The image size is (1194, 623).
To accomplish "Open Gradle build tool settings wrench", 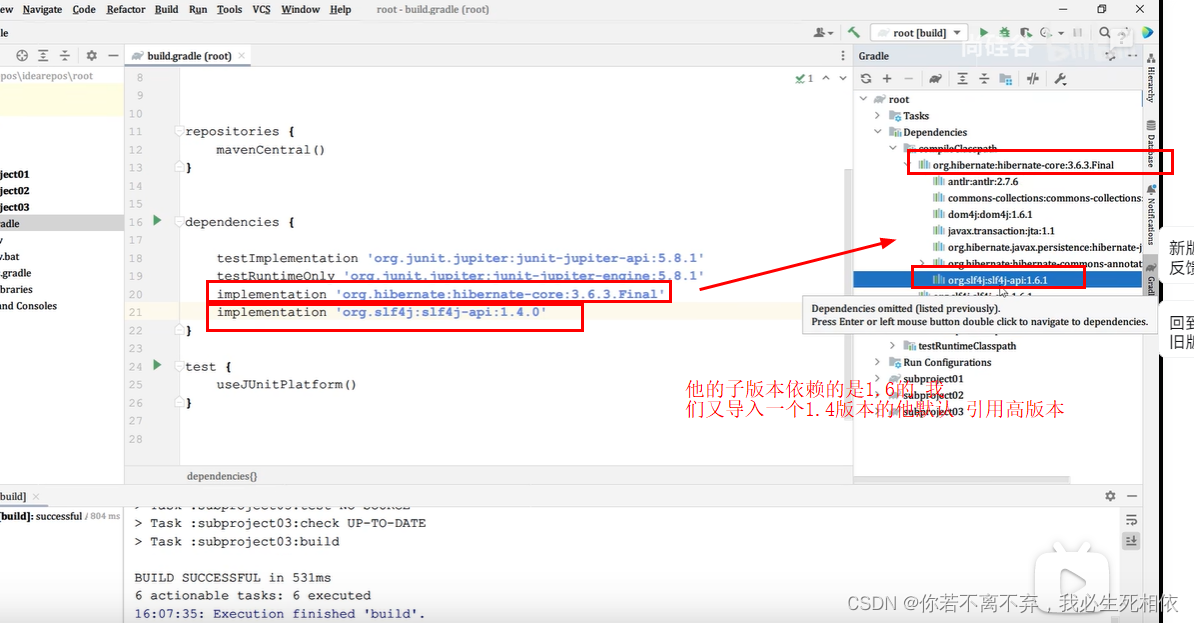I will pos(1060,78).
